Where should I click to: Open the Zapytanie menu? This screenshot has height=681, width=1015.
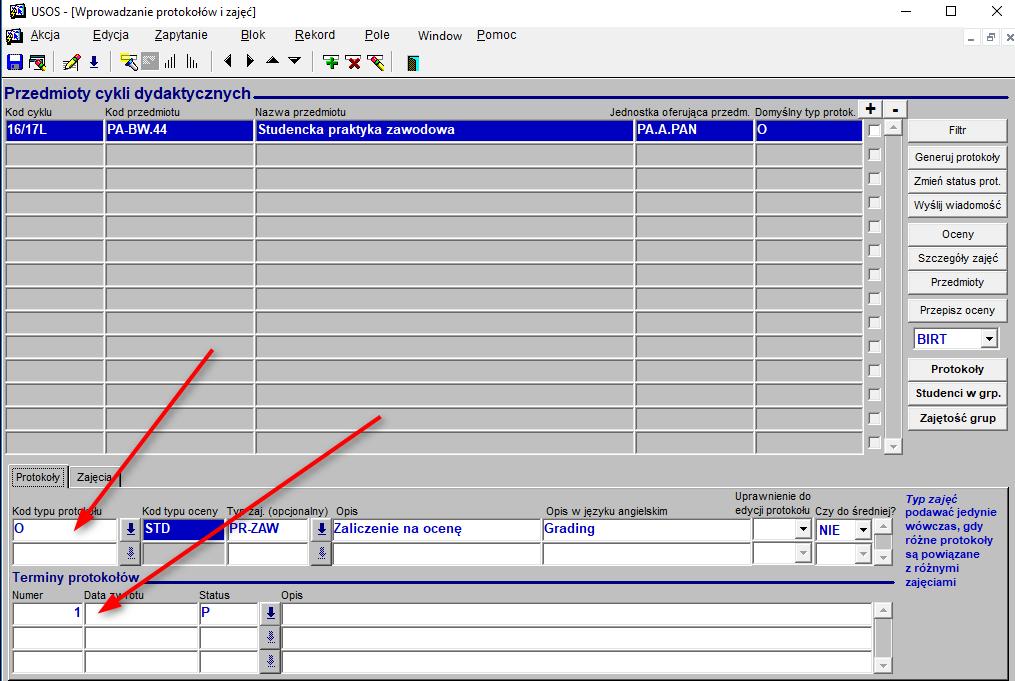pos(181,35)
